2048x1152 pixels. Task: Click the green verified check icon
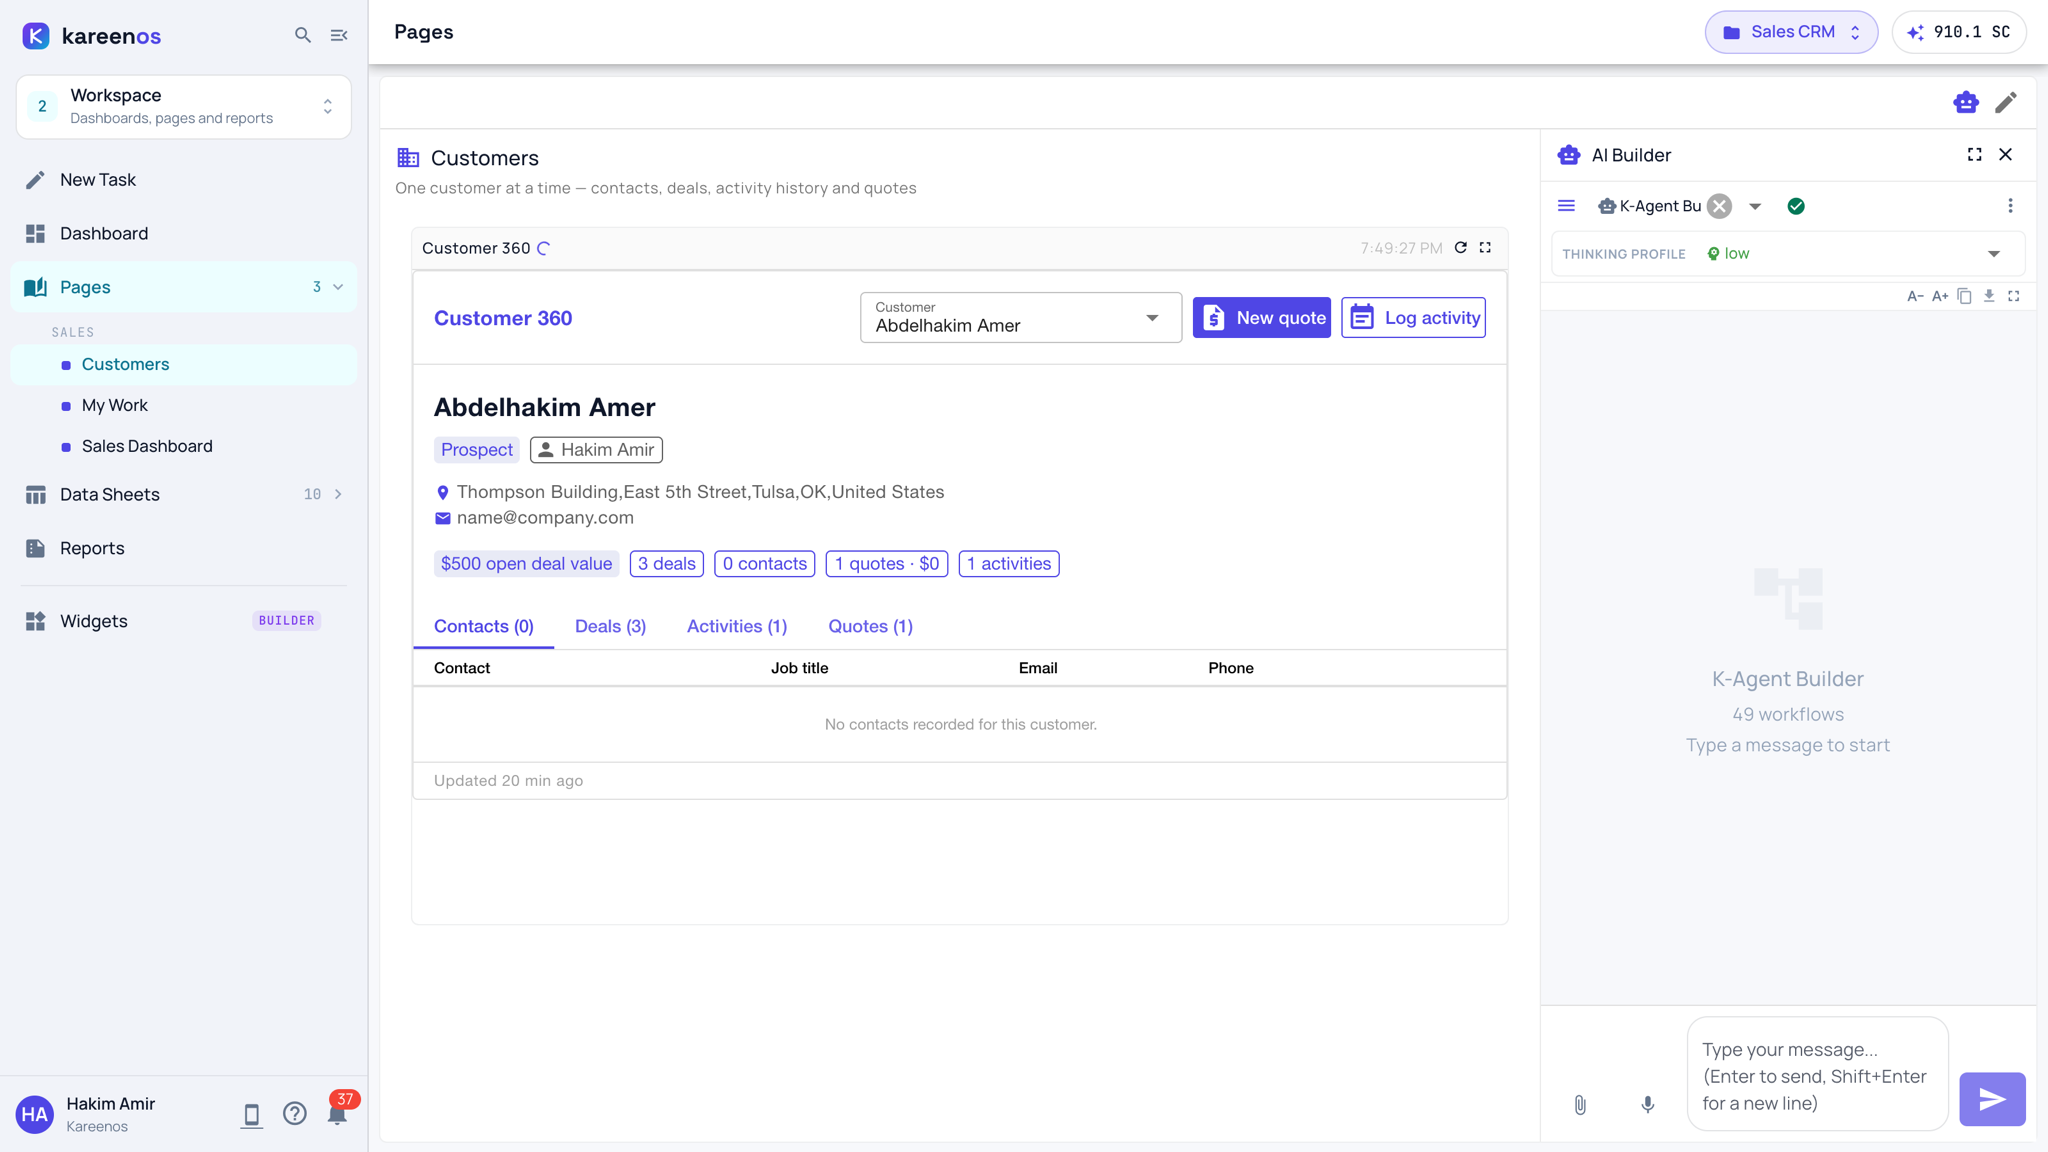coord(1797,206)
